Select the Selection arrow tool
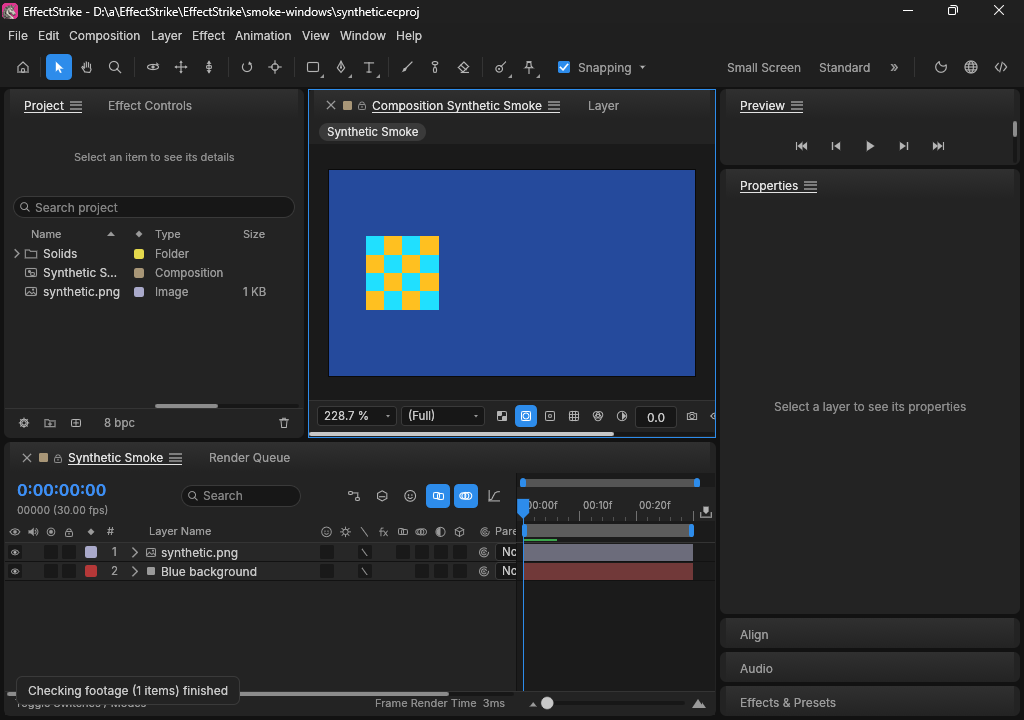The height and width of the screenshot is (720, 1024). (59, 67)
